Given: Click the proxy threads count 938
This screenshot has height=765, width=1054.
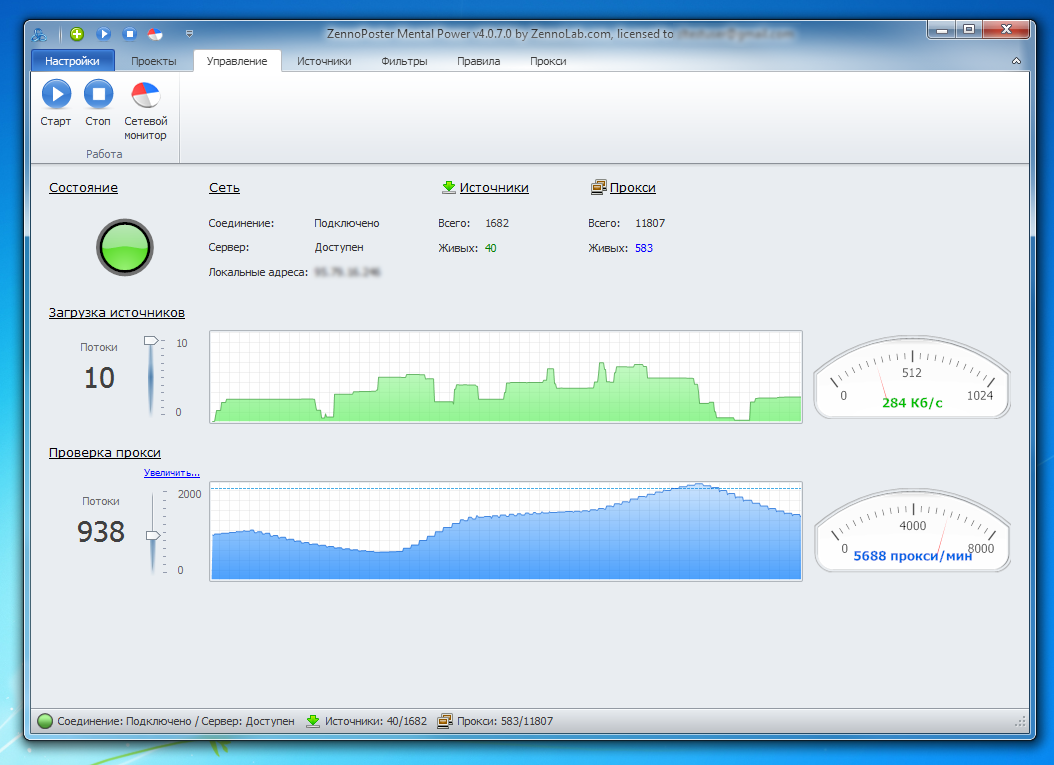Looking at the screenshot, I should pos(101,532).
